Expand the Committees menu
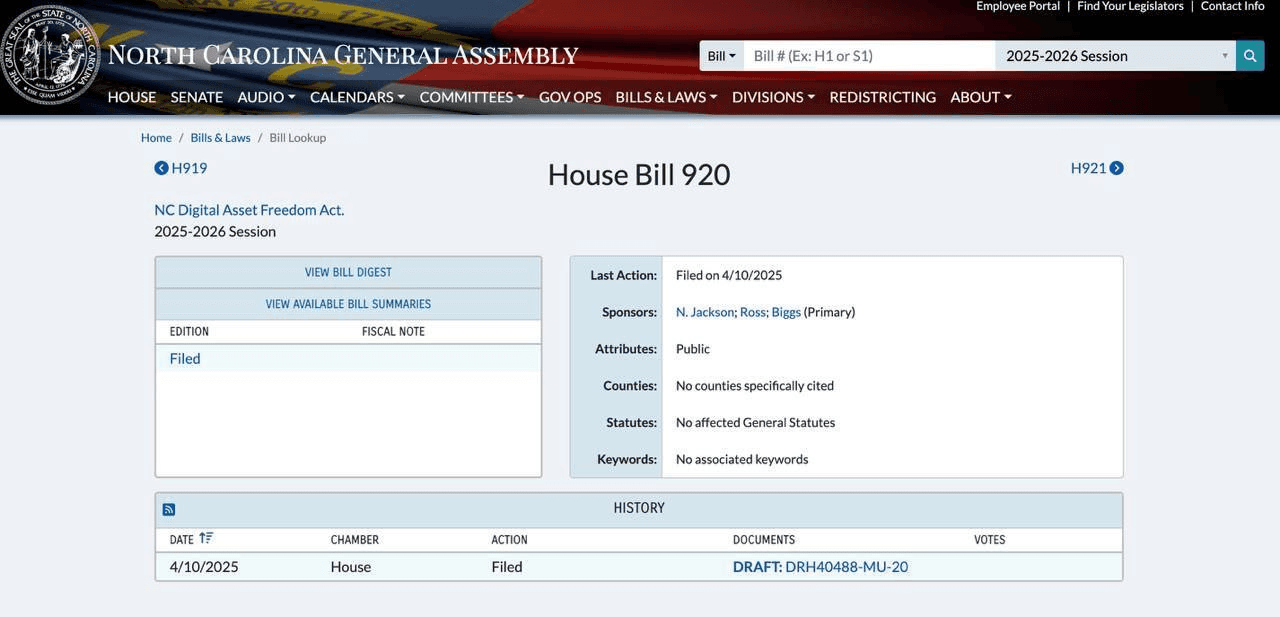 472,97
